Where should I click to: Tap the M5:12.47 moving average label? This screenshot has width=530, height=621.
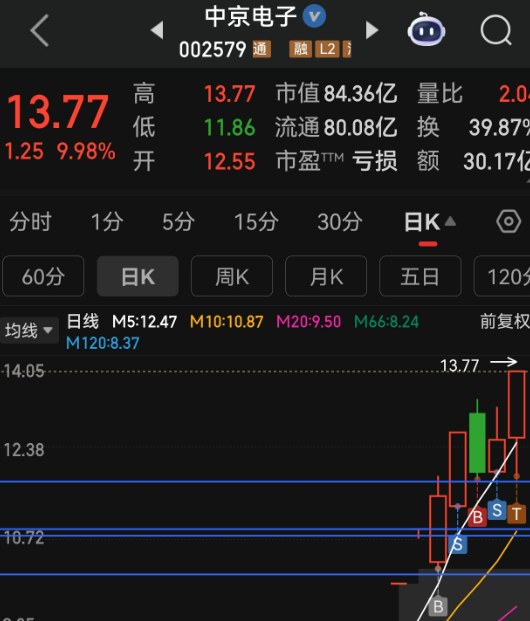pyautogui.click(x=145, y=322)
